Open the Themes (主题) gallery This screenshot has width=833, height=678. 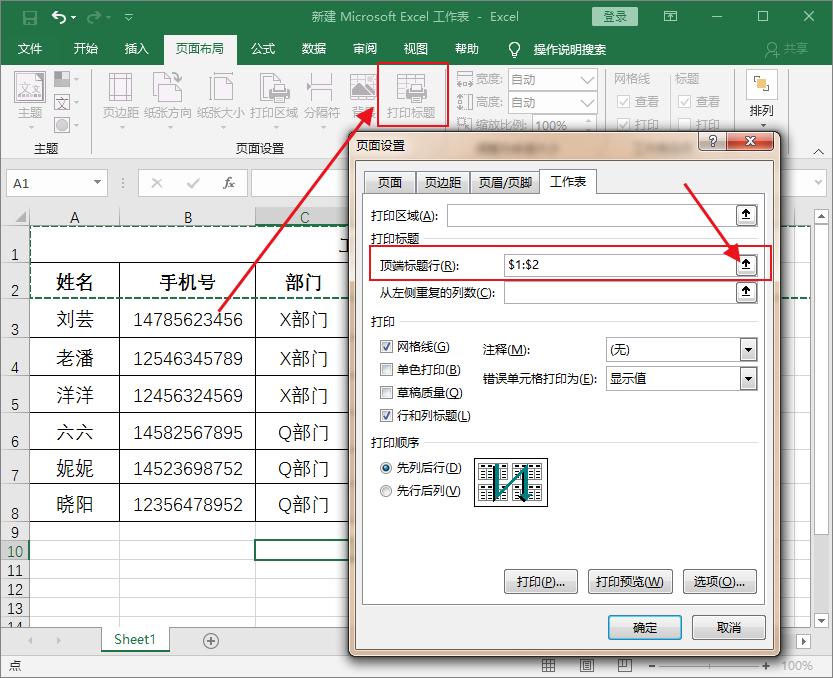tap(28, 85)
